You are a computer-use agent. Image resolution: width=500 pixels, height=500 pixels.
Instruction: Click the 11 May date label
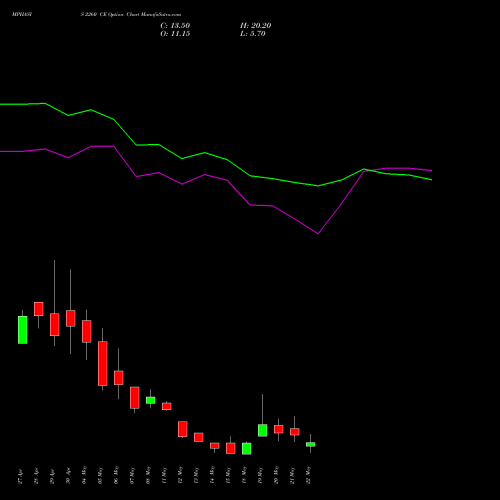point(164,475)
